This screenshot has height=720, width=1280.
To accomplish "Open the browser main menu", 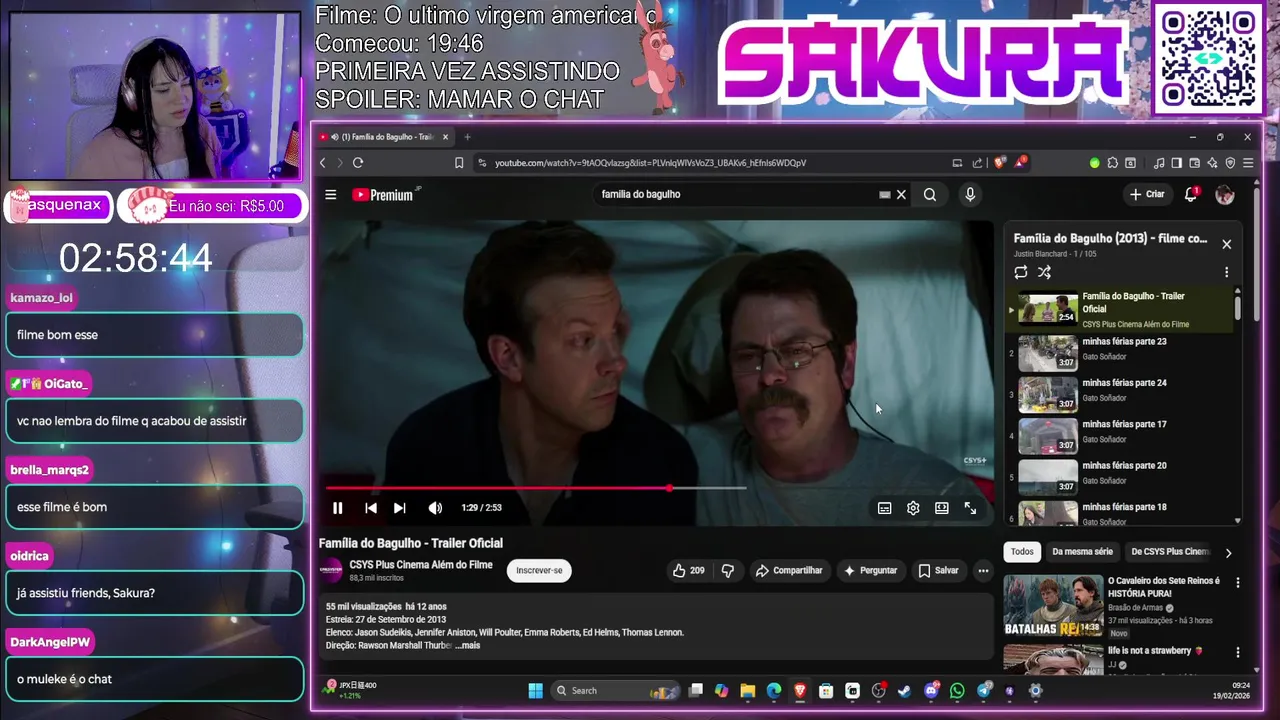I will point(1248,163).
